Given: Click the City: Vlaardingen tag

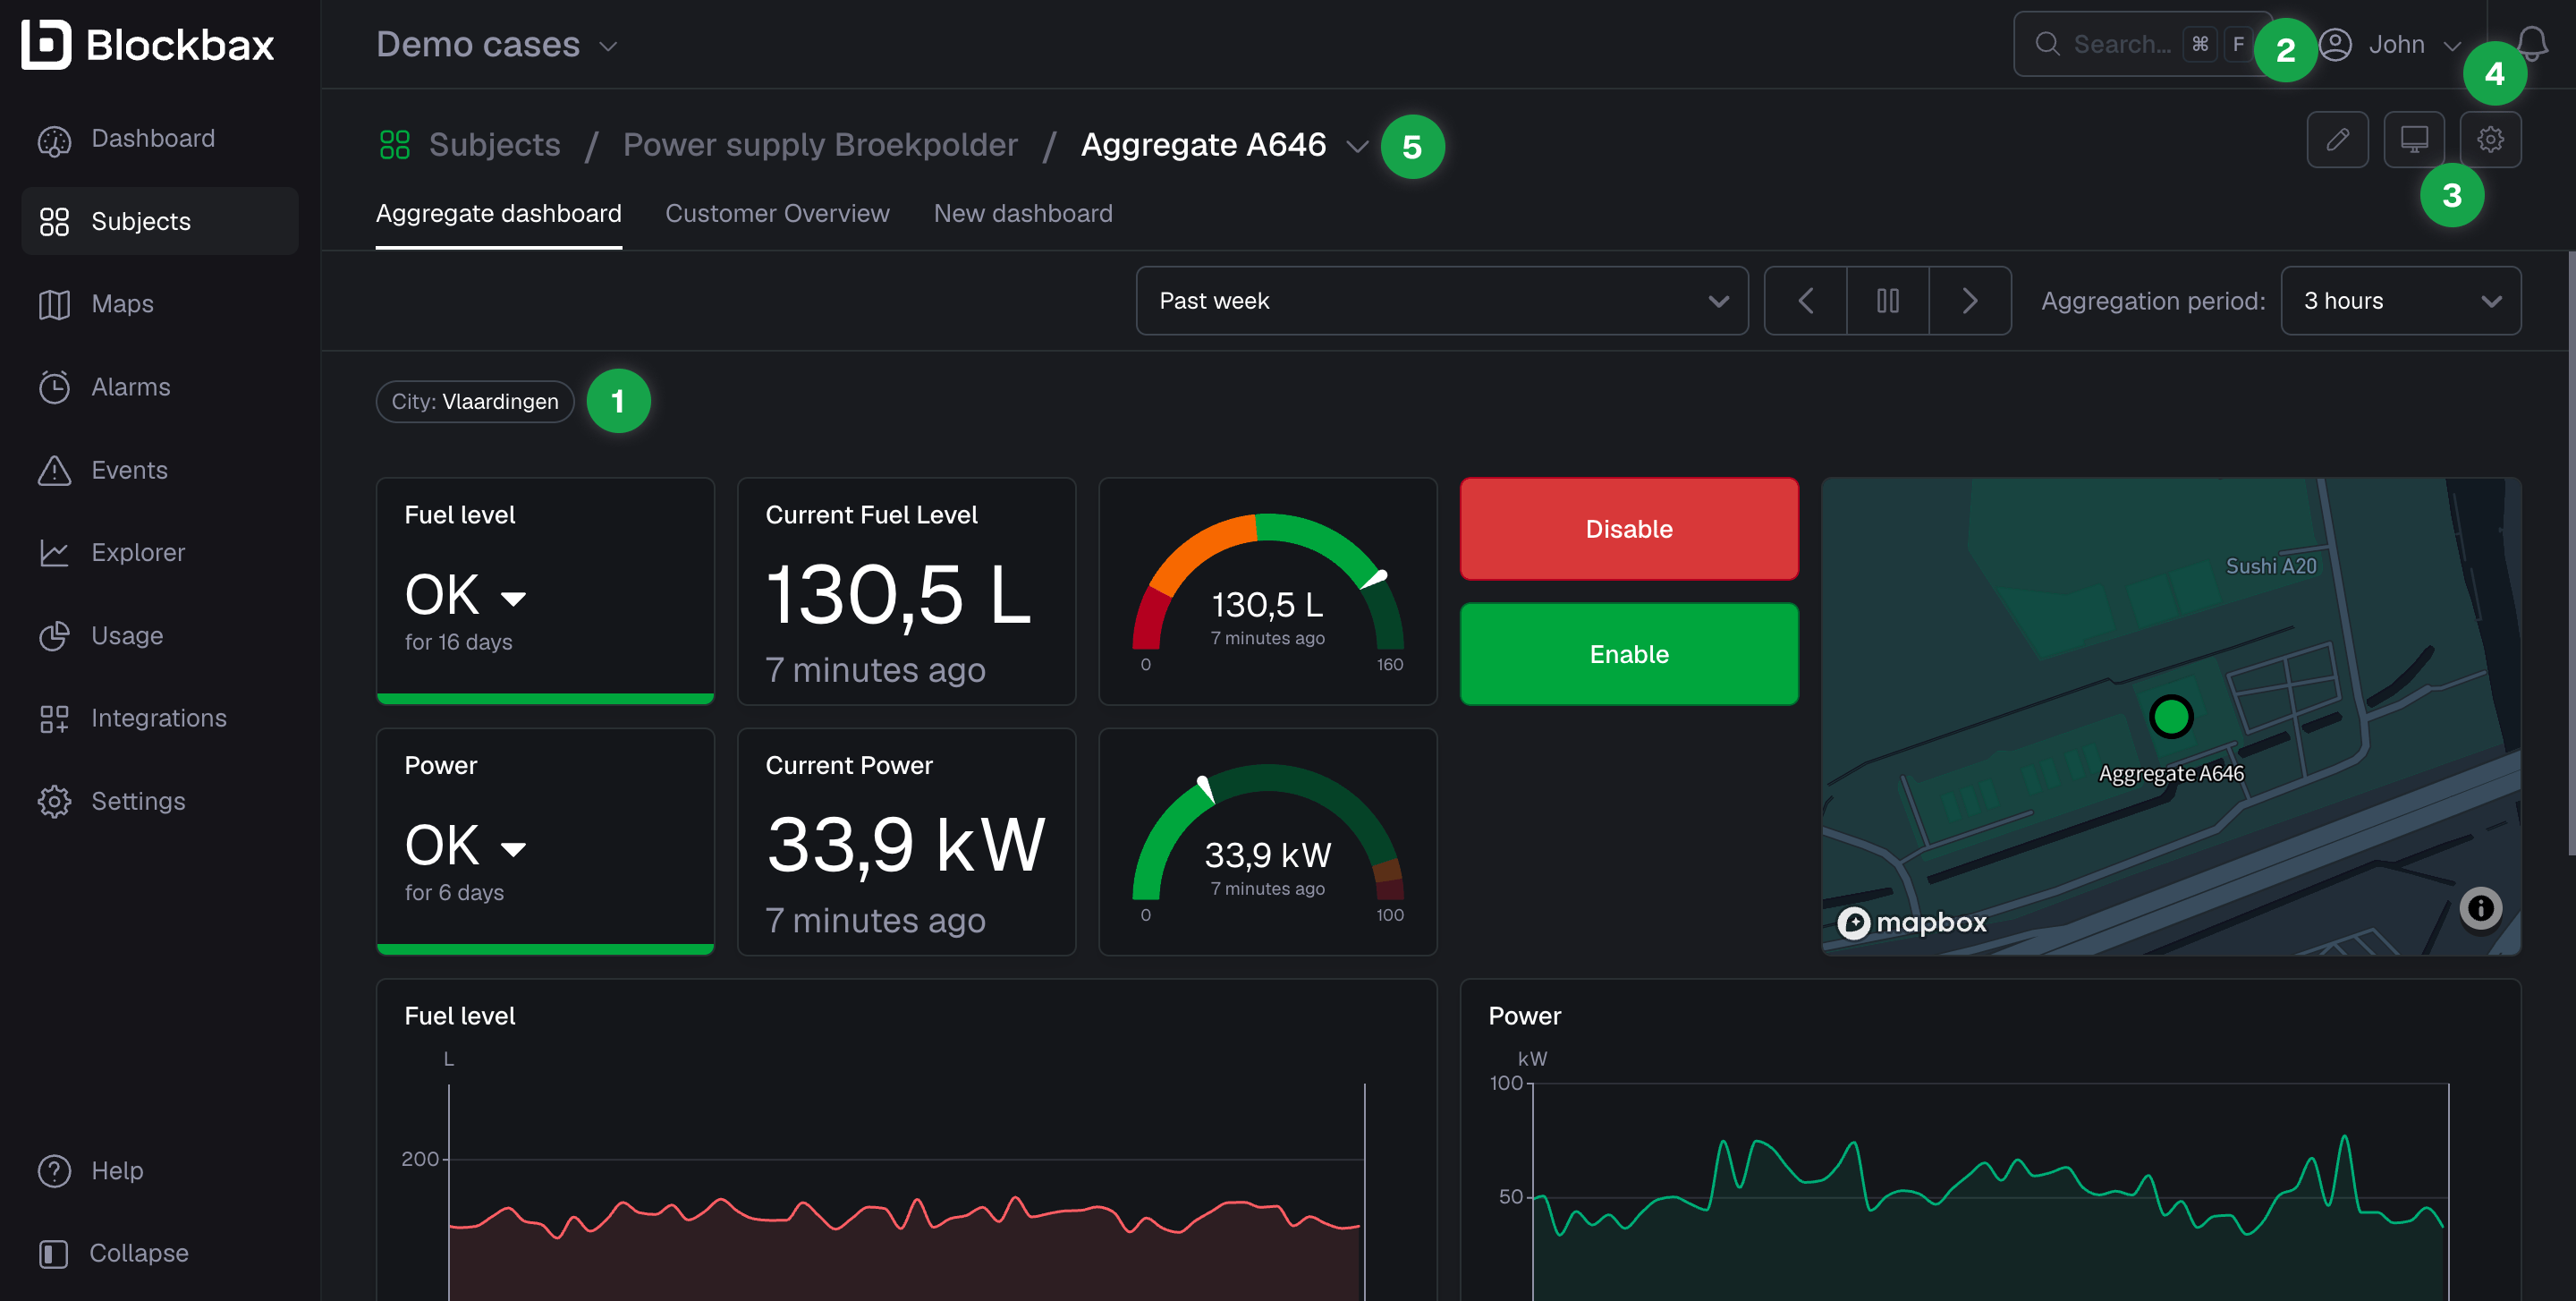Looking at the screenshot, I should (x=475, y=402).
